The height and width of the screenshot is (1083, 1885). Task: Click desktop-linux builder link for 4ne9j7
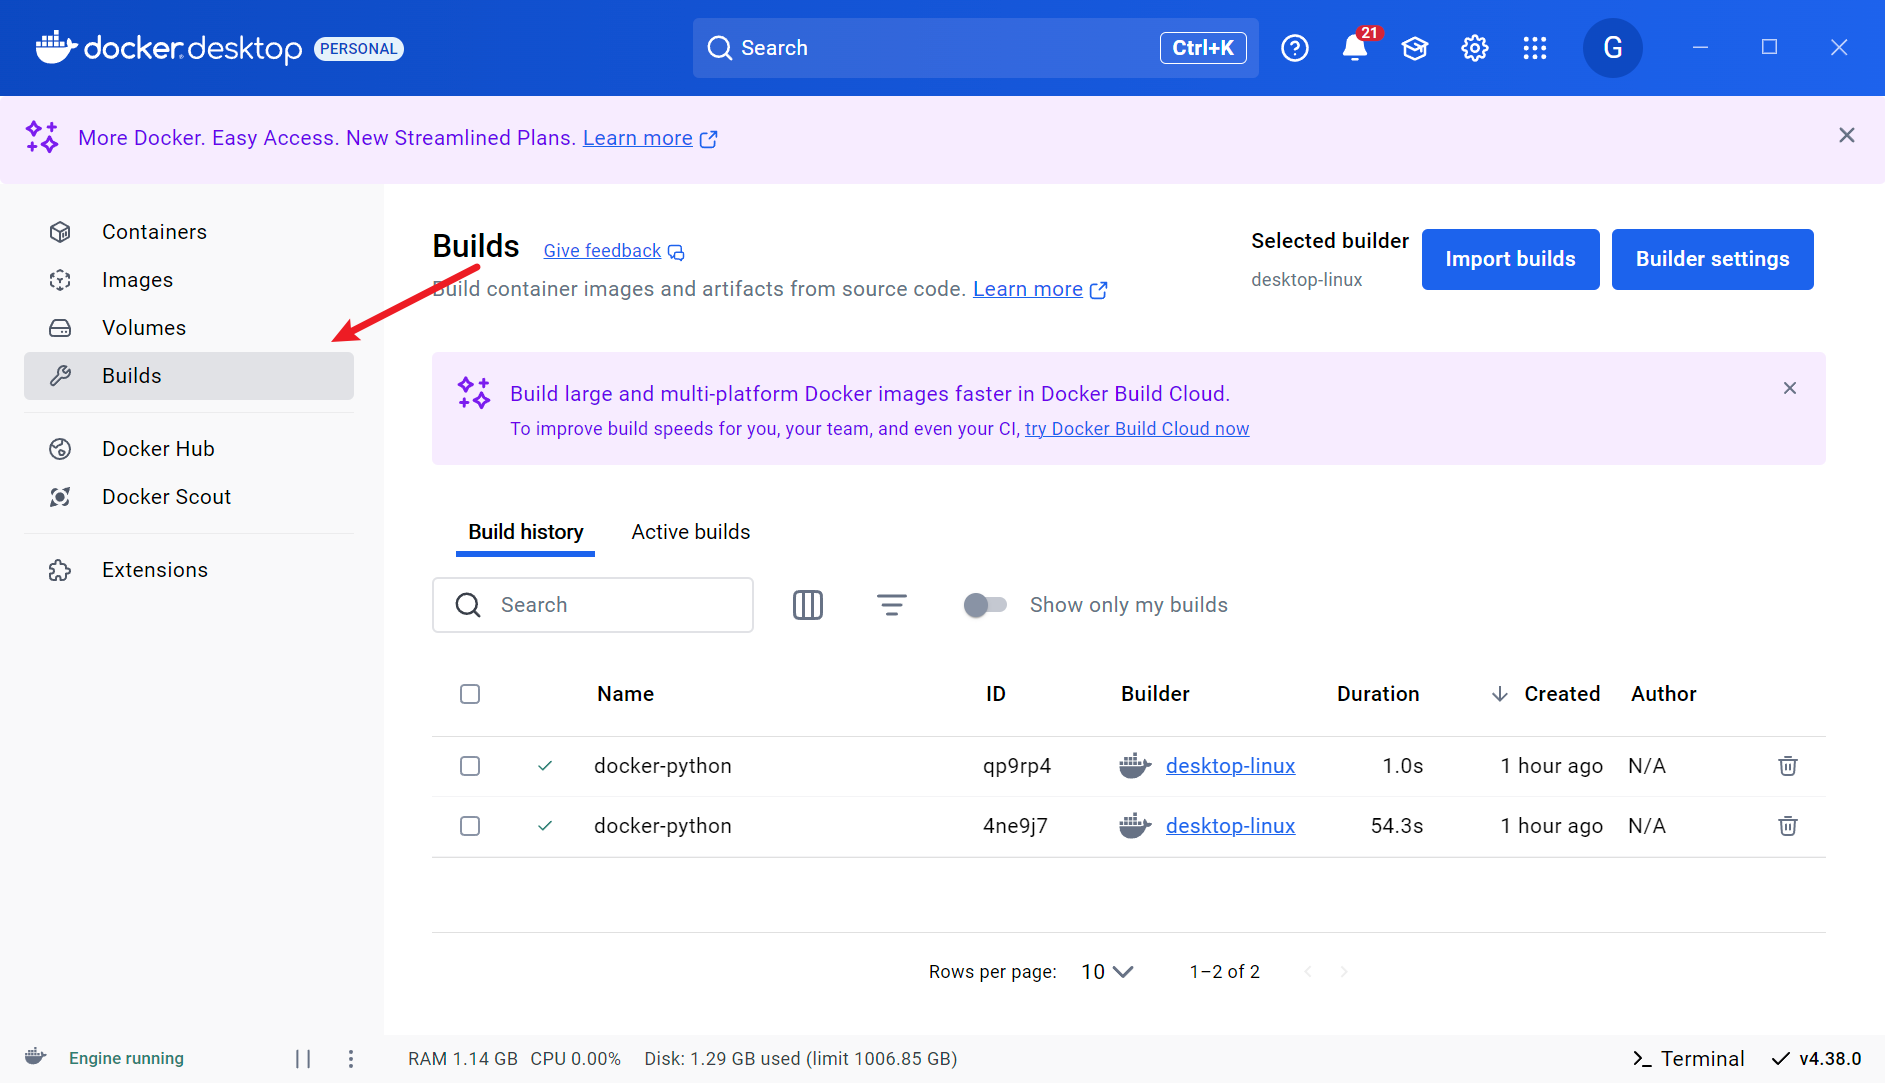click(1230, 826)
